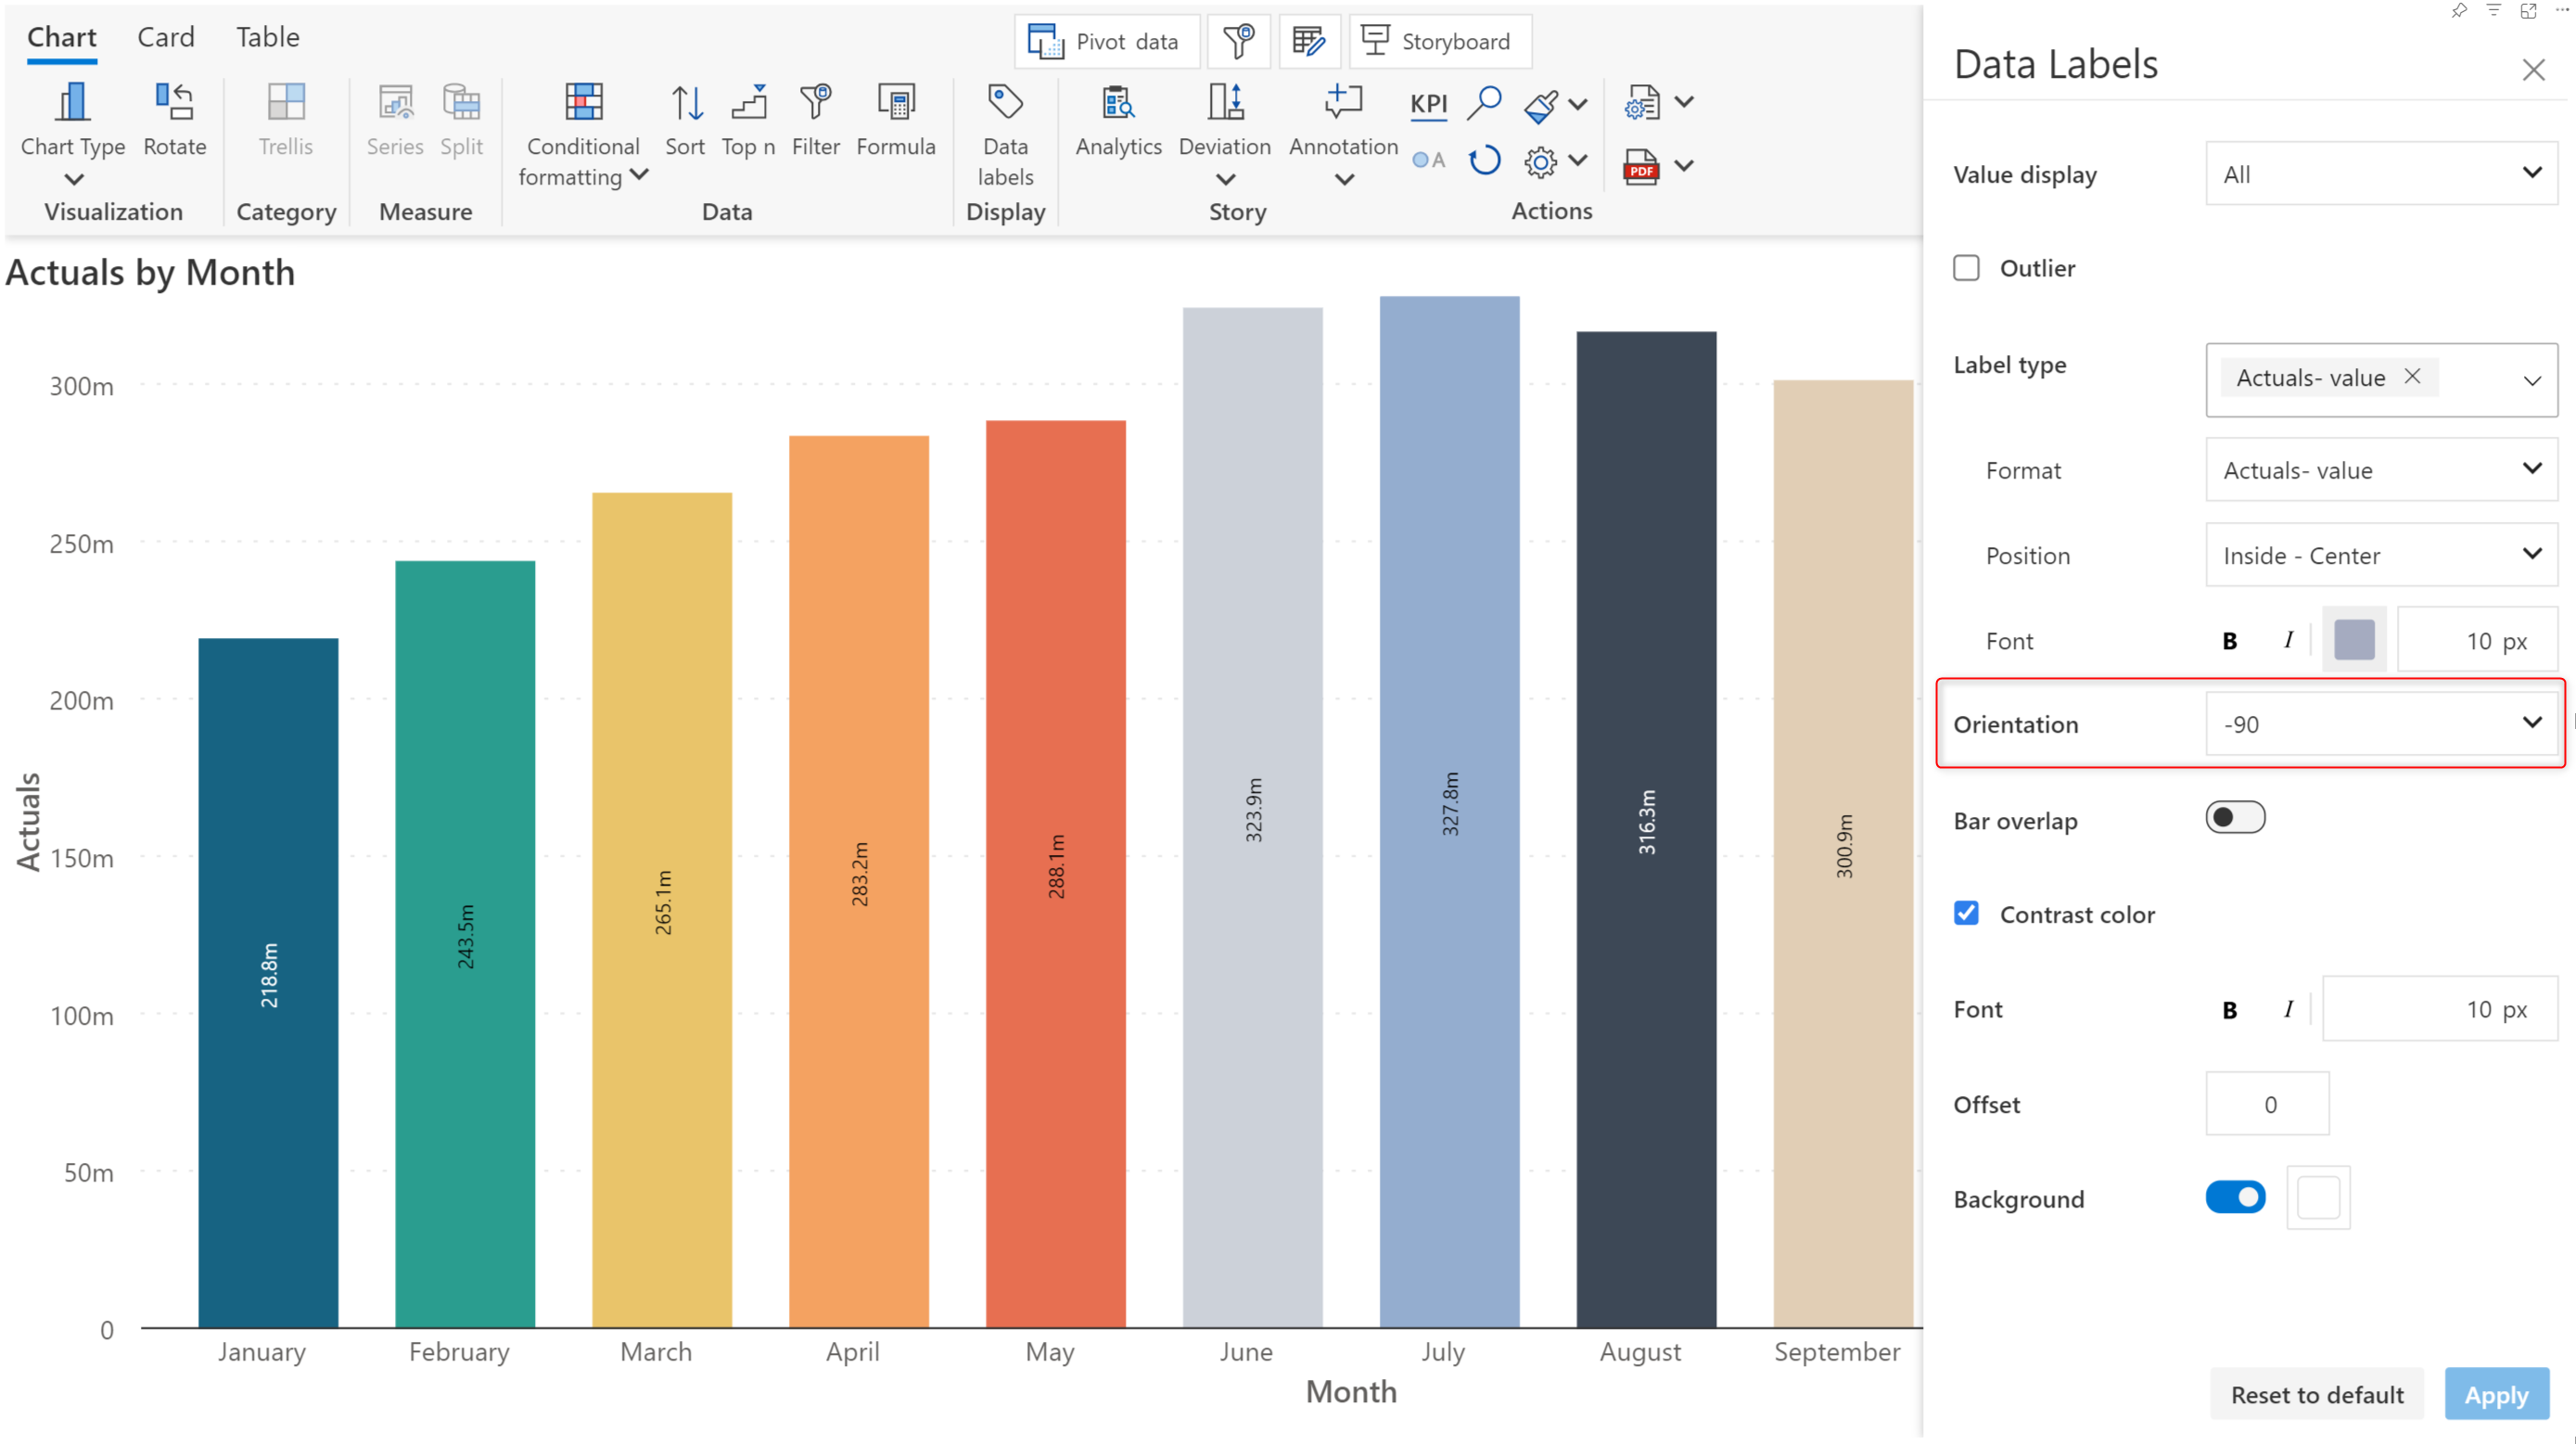The image size is (2576, 1444).
Task: Click the KPI icon
Action: [1428, 103]
